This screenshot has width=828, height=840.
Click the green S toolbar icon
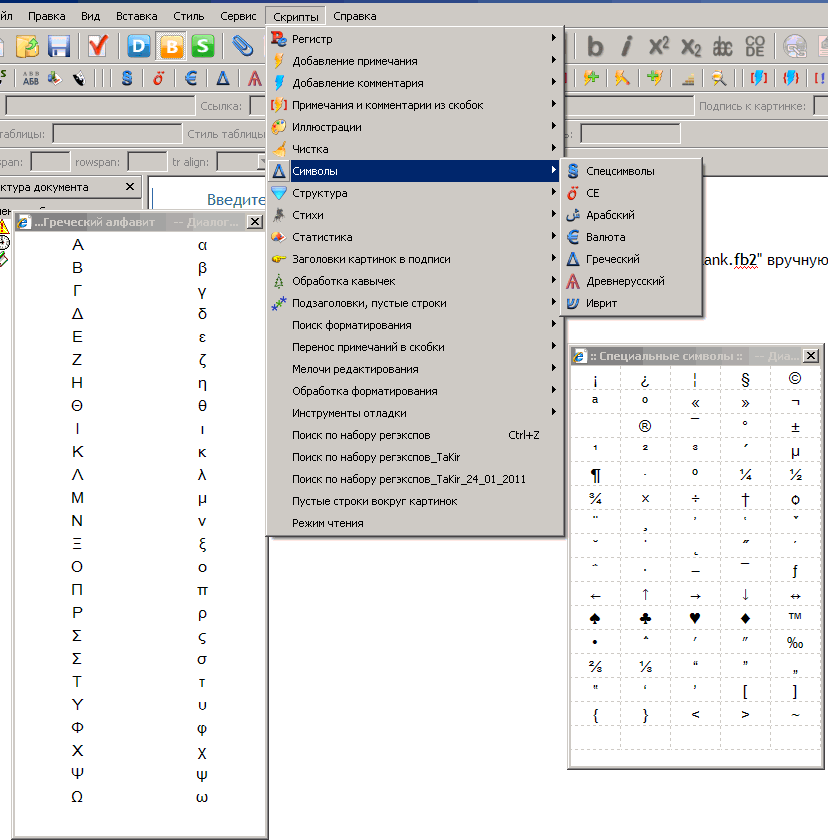204,46
